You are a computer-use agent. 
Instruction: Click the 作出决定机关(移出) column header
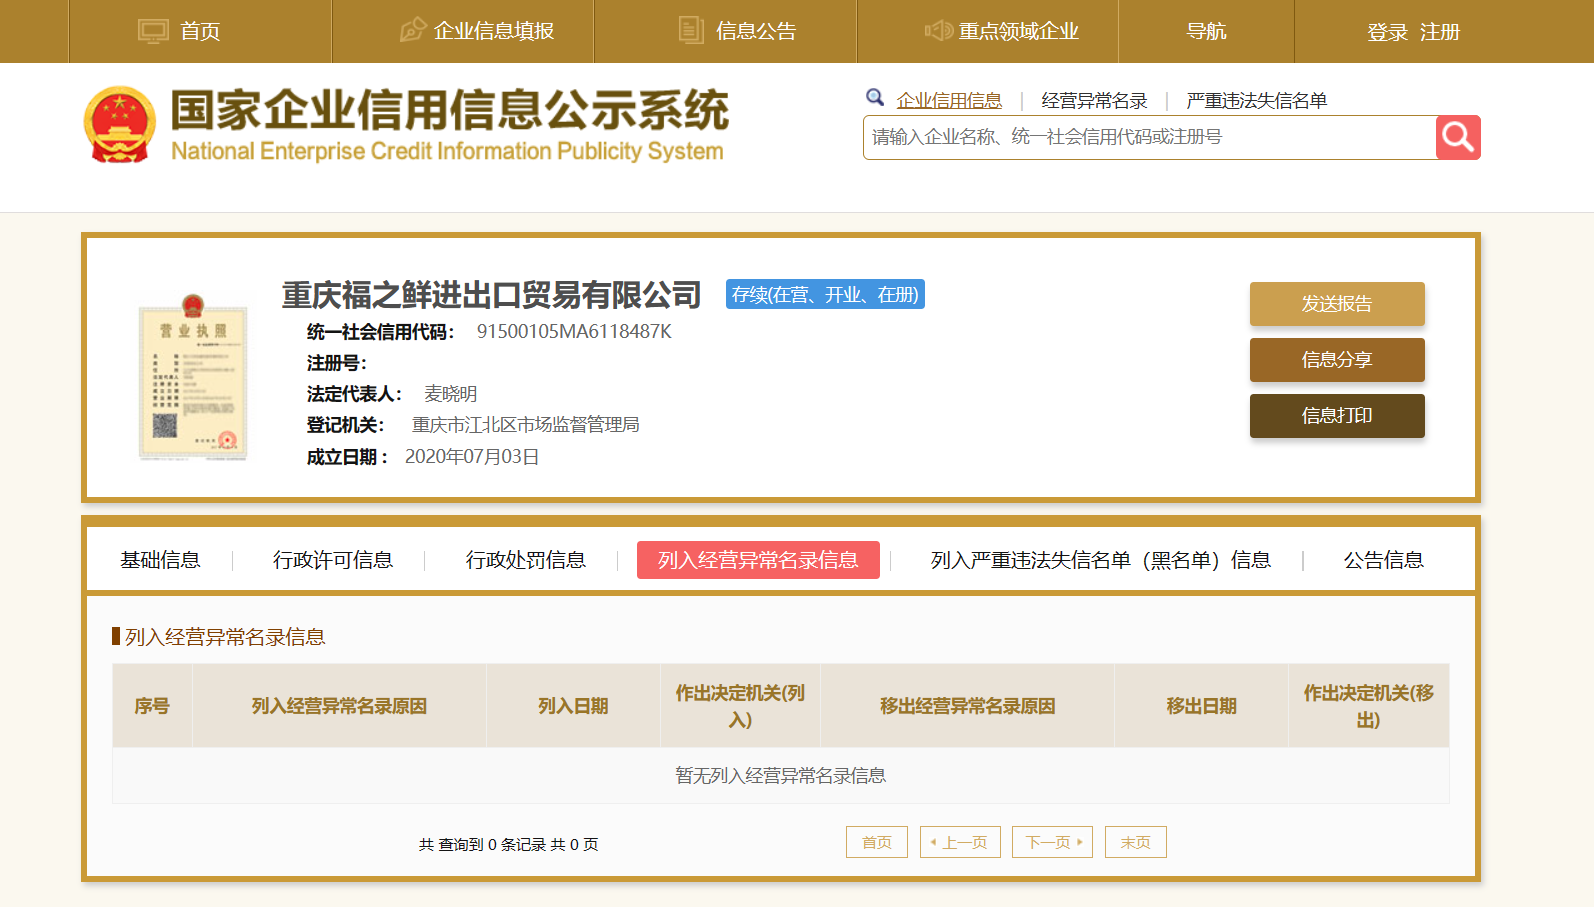click(1368, 706)
